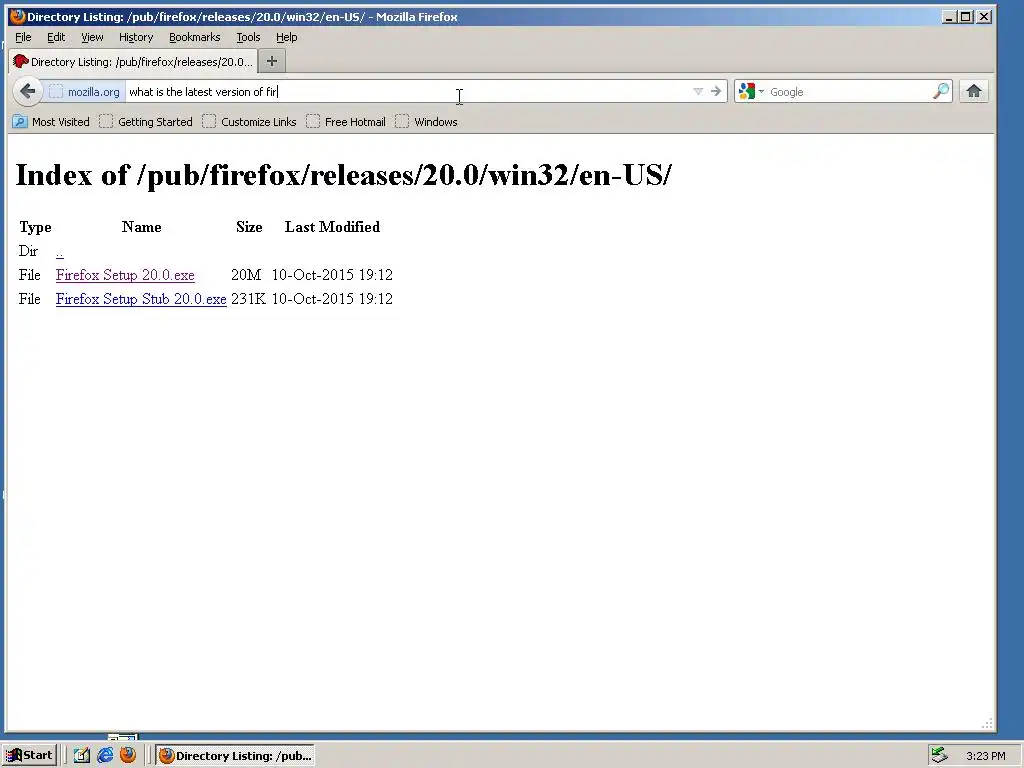The width and height of the screenshot is (1024, 768).
Task: Go back using the back arrow button
Action: 27,91
